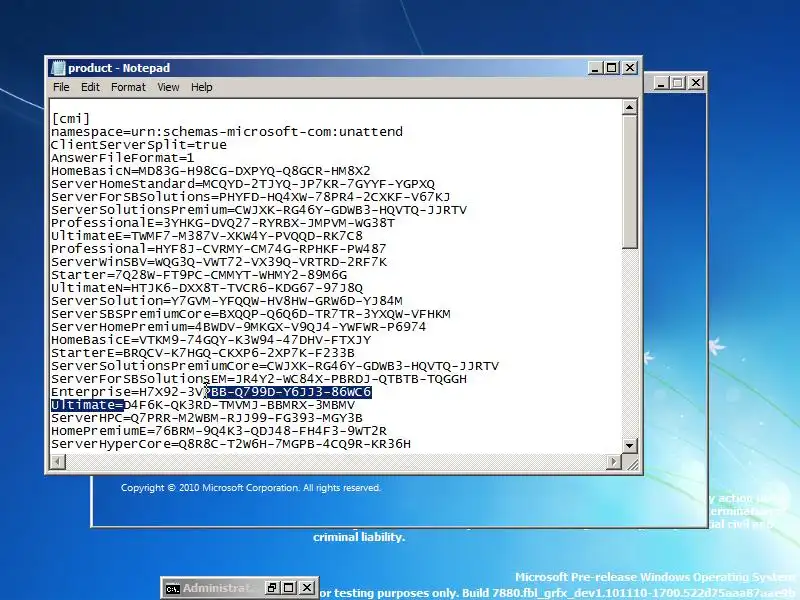Click the HomePremiumE key line
Screen dimensions: 800x600
click(219, 431)
